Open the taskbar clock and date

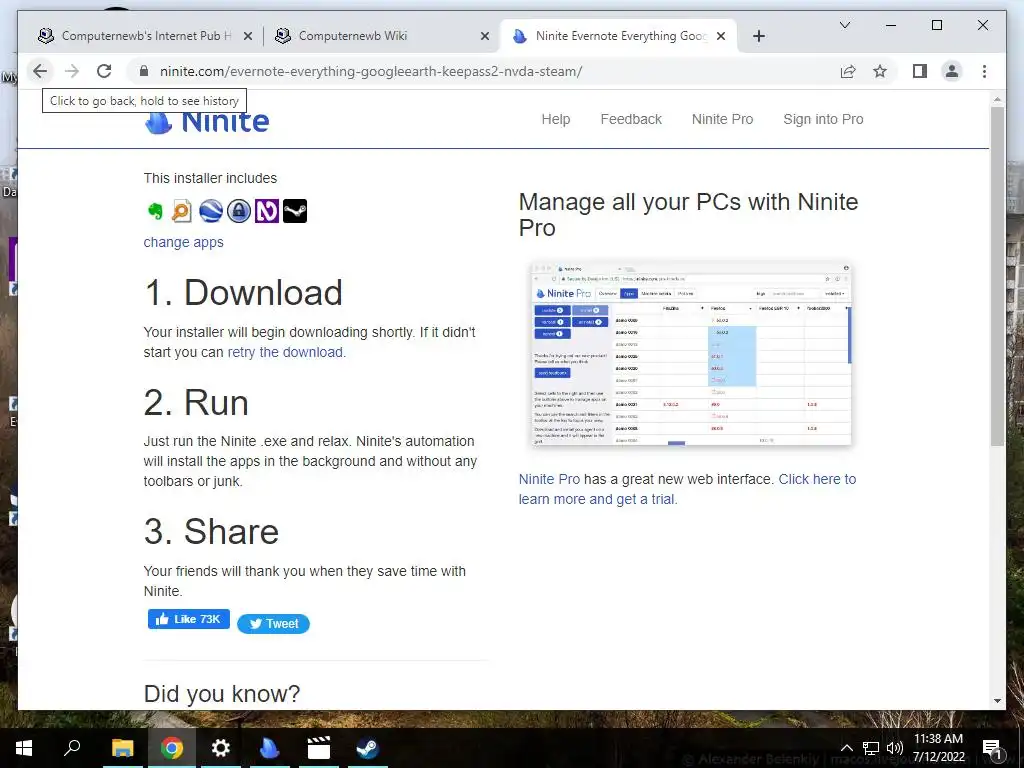click(938, 748)
